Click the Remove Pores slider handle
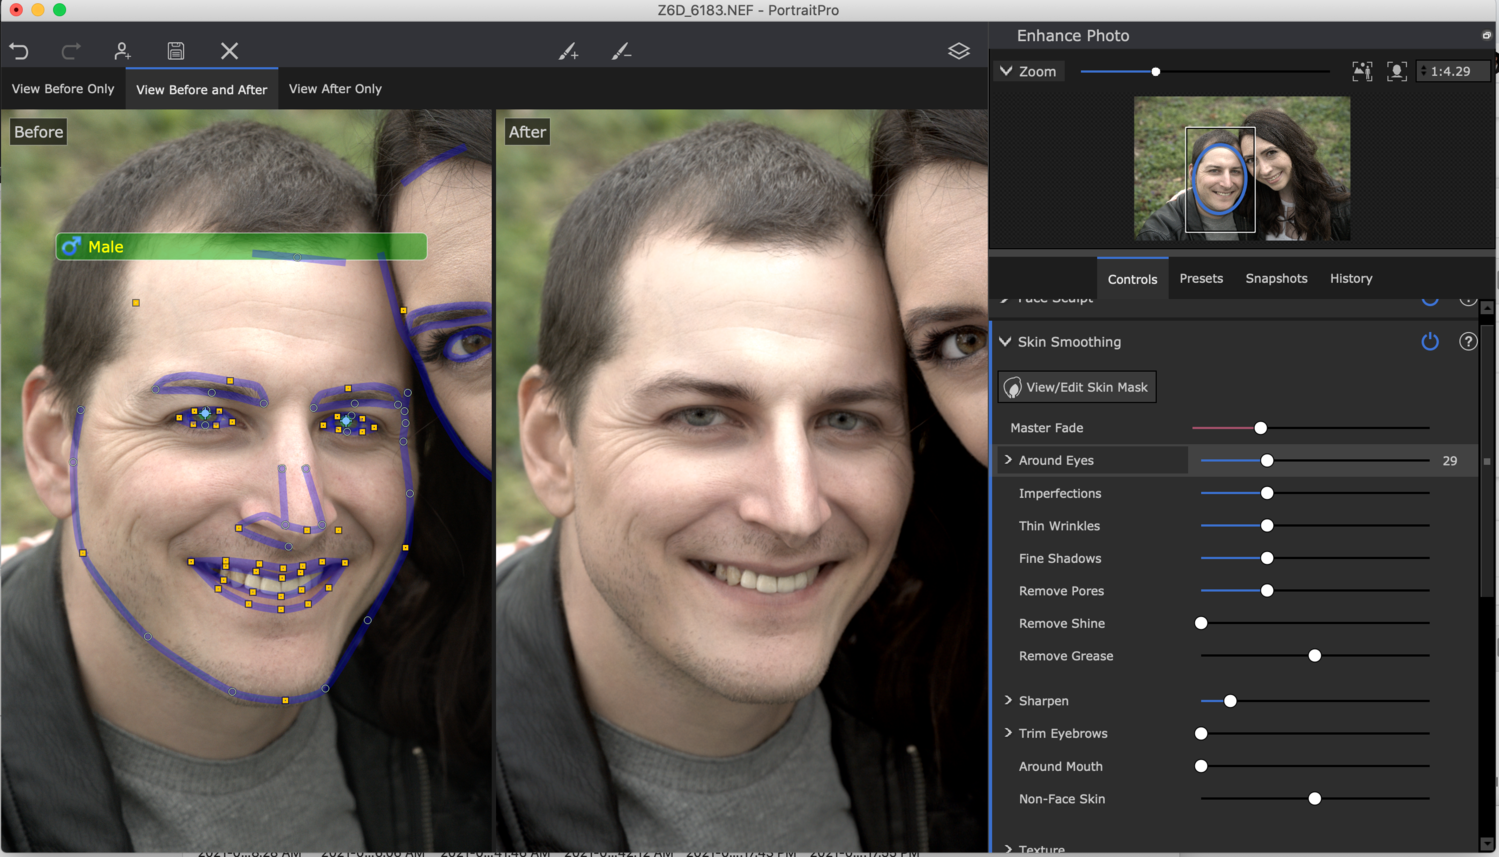The image size is (1499, 857). click(x=1267, y=591)
